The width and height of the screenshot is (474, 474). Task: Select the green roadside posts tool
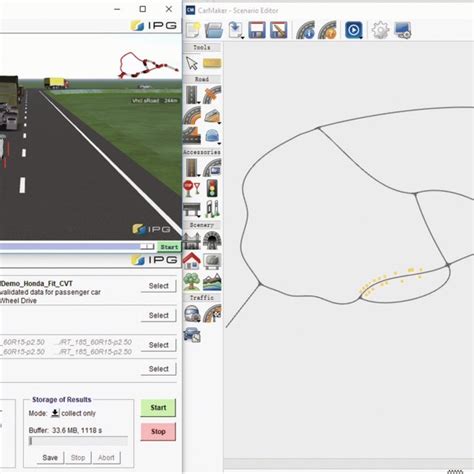[212, 209]
